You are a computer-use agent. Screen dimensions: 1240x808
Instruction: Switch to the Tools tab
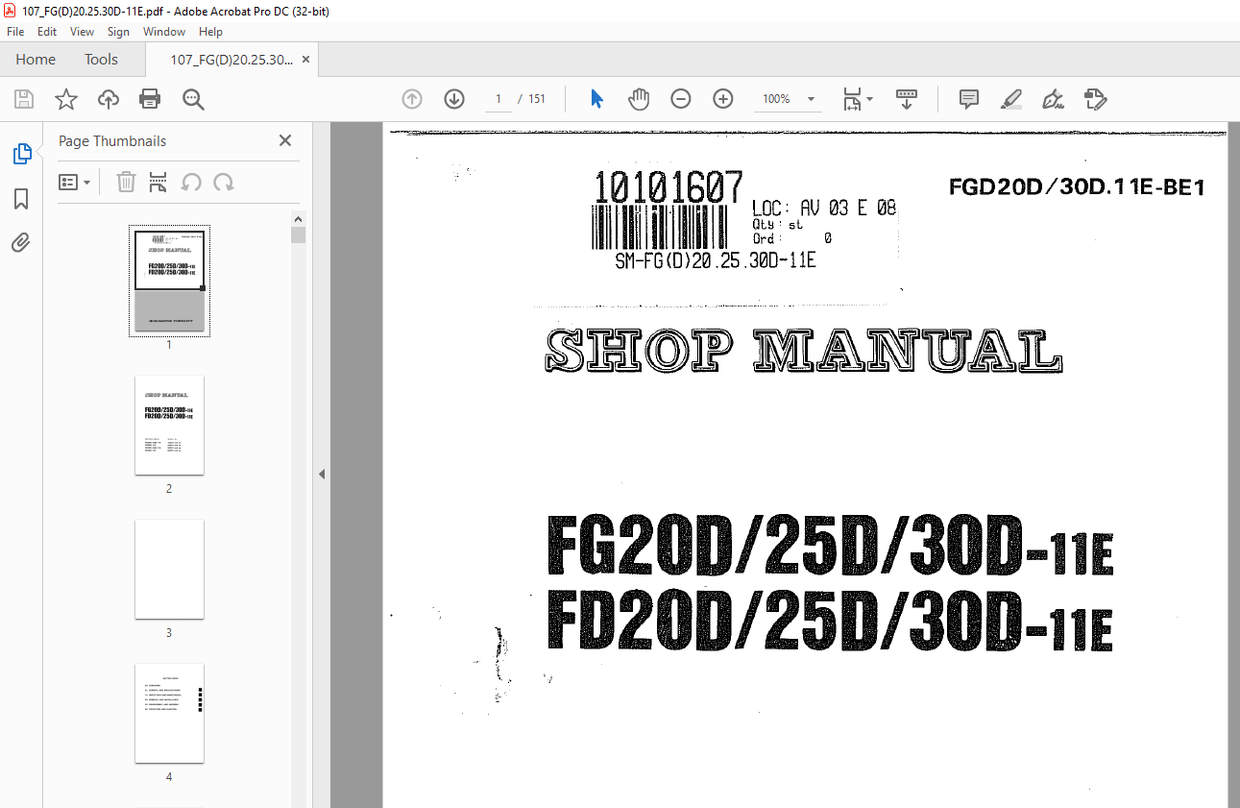100,59
